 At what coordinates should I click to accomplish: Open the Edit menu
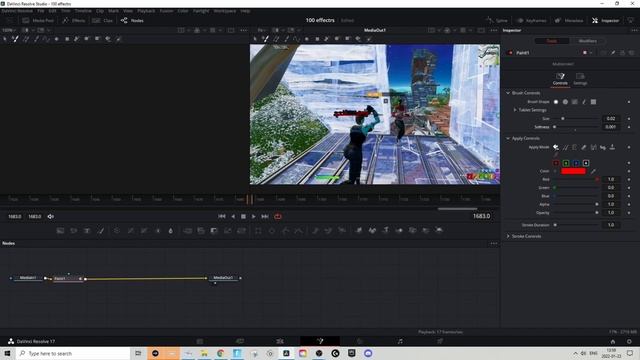point(53,11)
